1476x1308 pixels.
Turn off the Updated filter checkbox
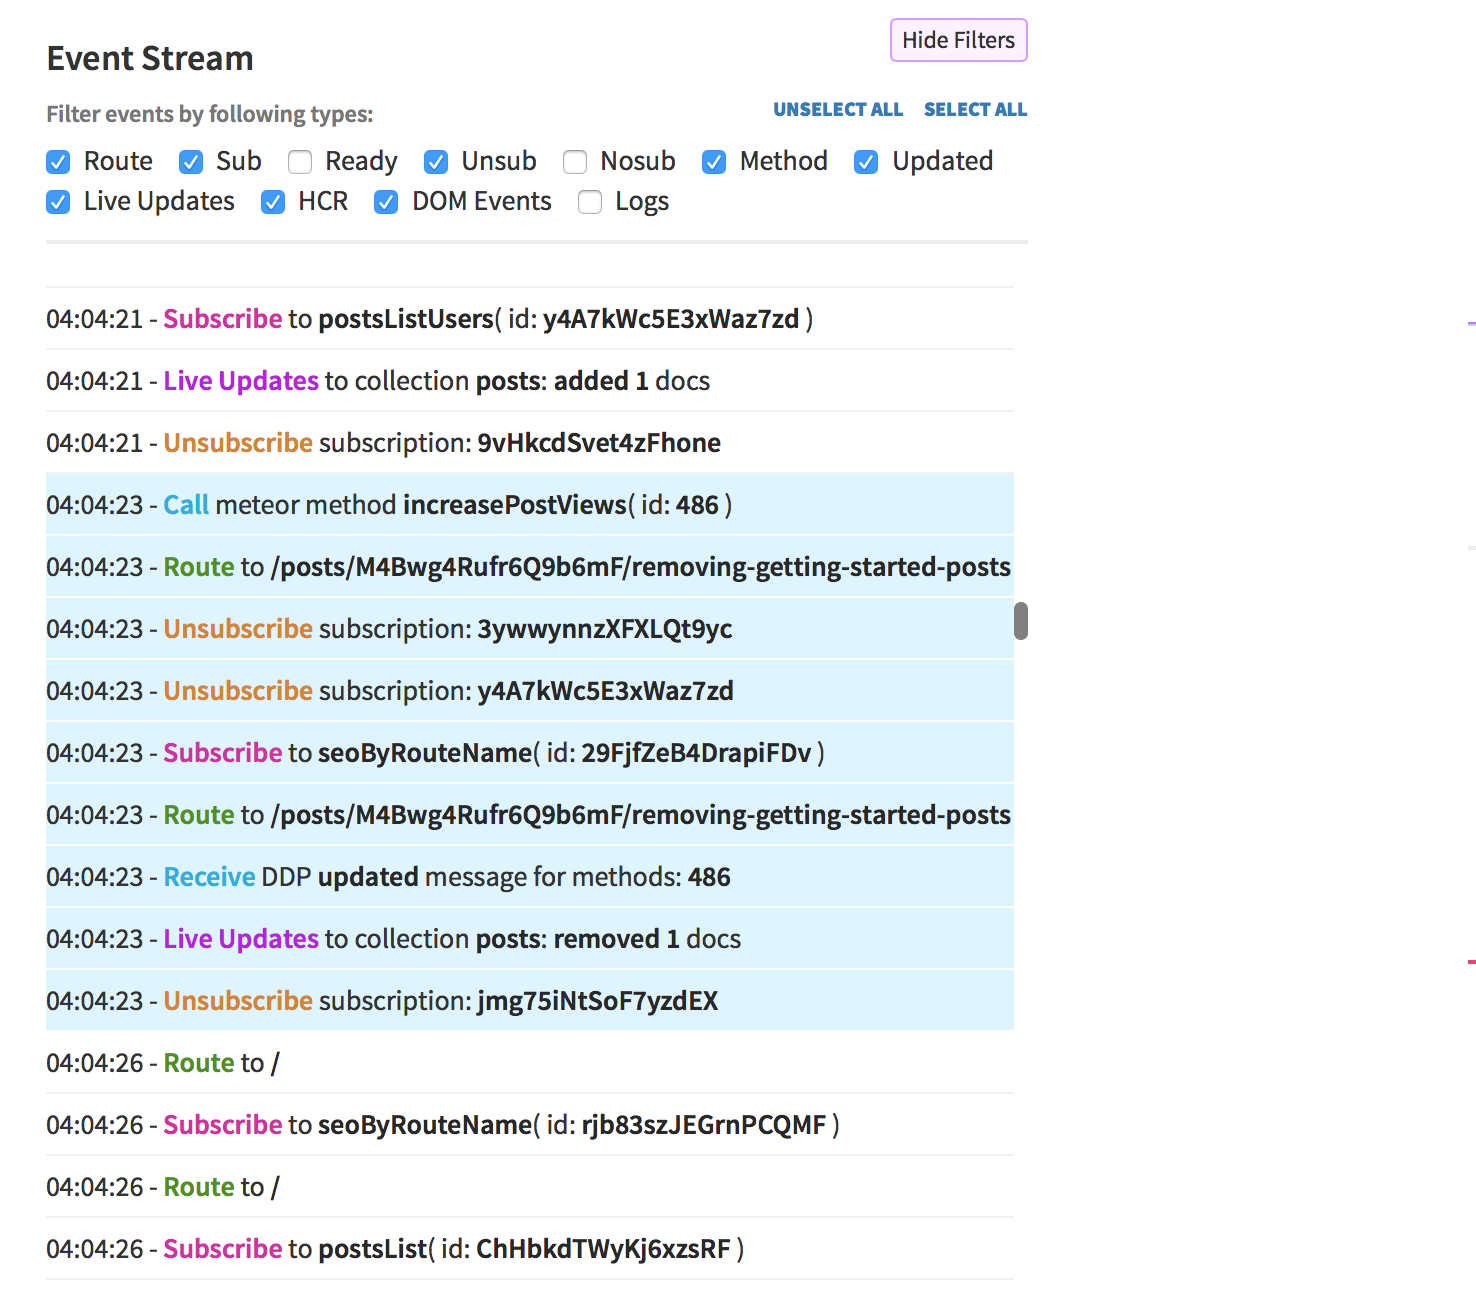(x=866, y=162)
